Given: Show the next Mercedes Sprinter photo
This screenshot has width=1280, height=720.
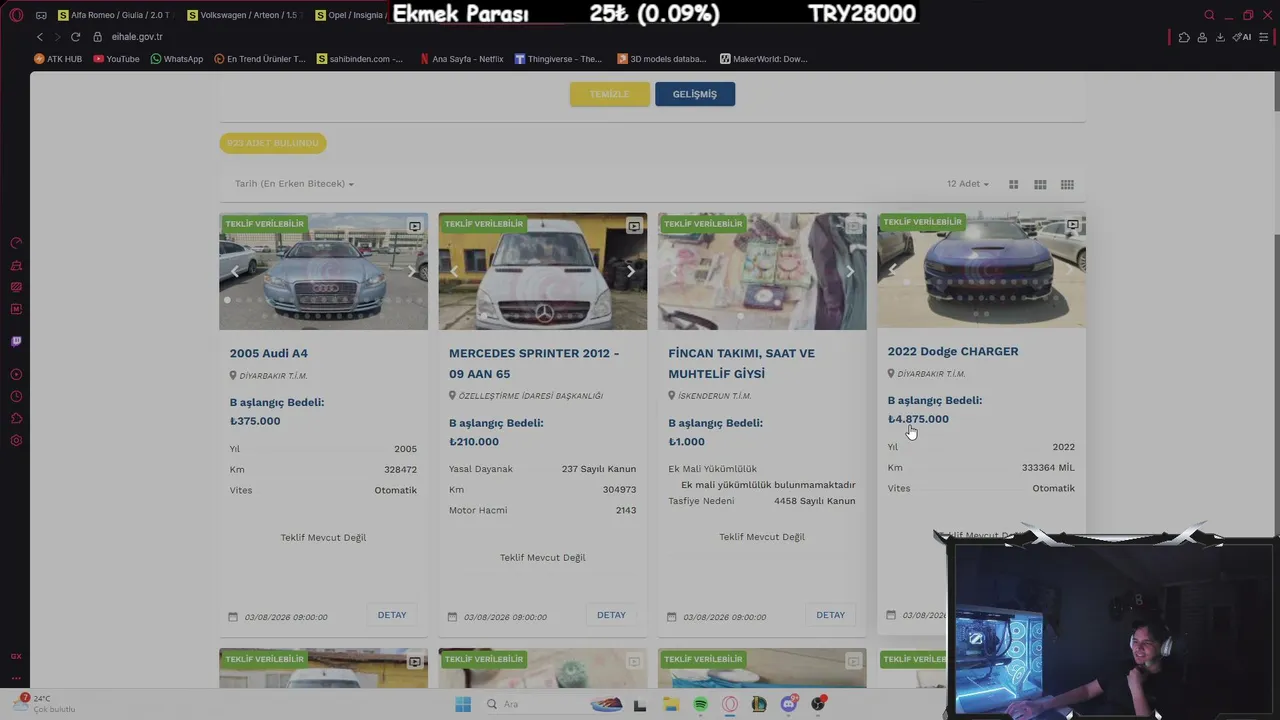Looking at the screenshot, I should click(x=630, y=271).
